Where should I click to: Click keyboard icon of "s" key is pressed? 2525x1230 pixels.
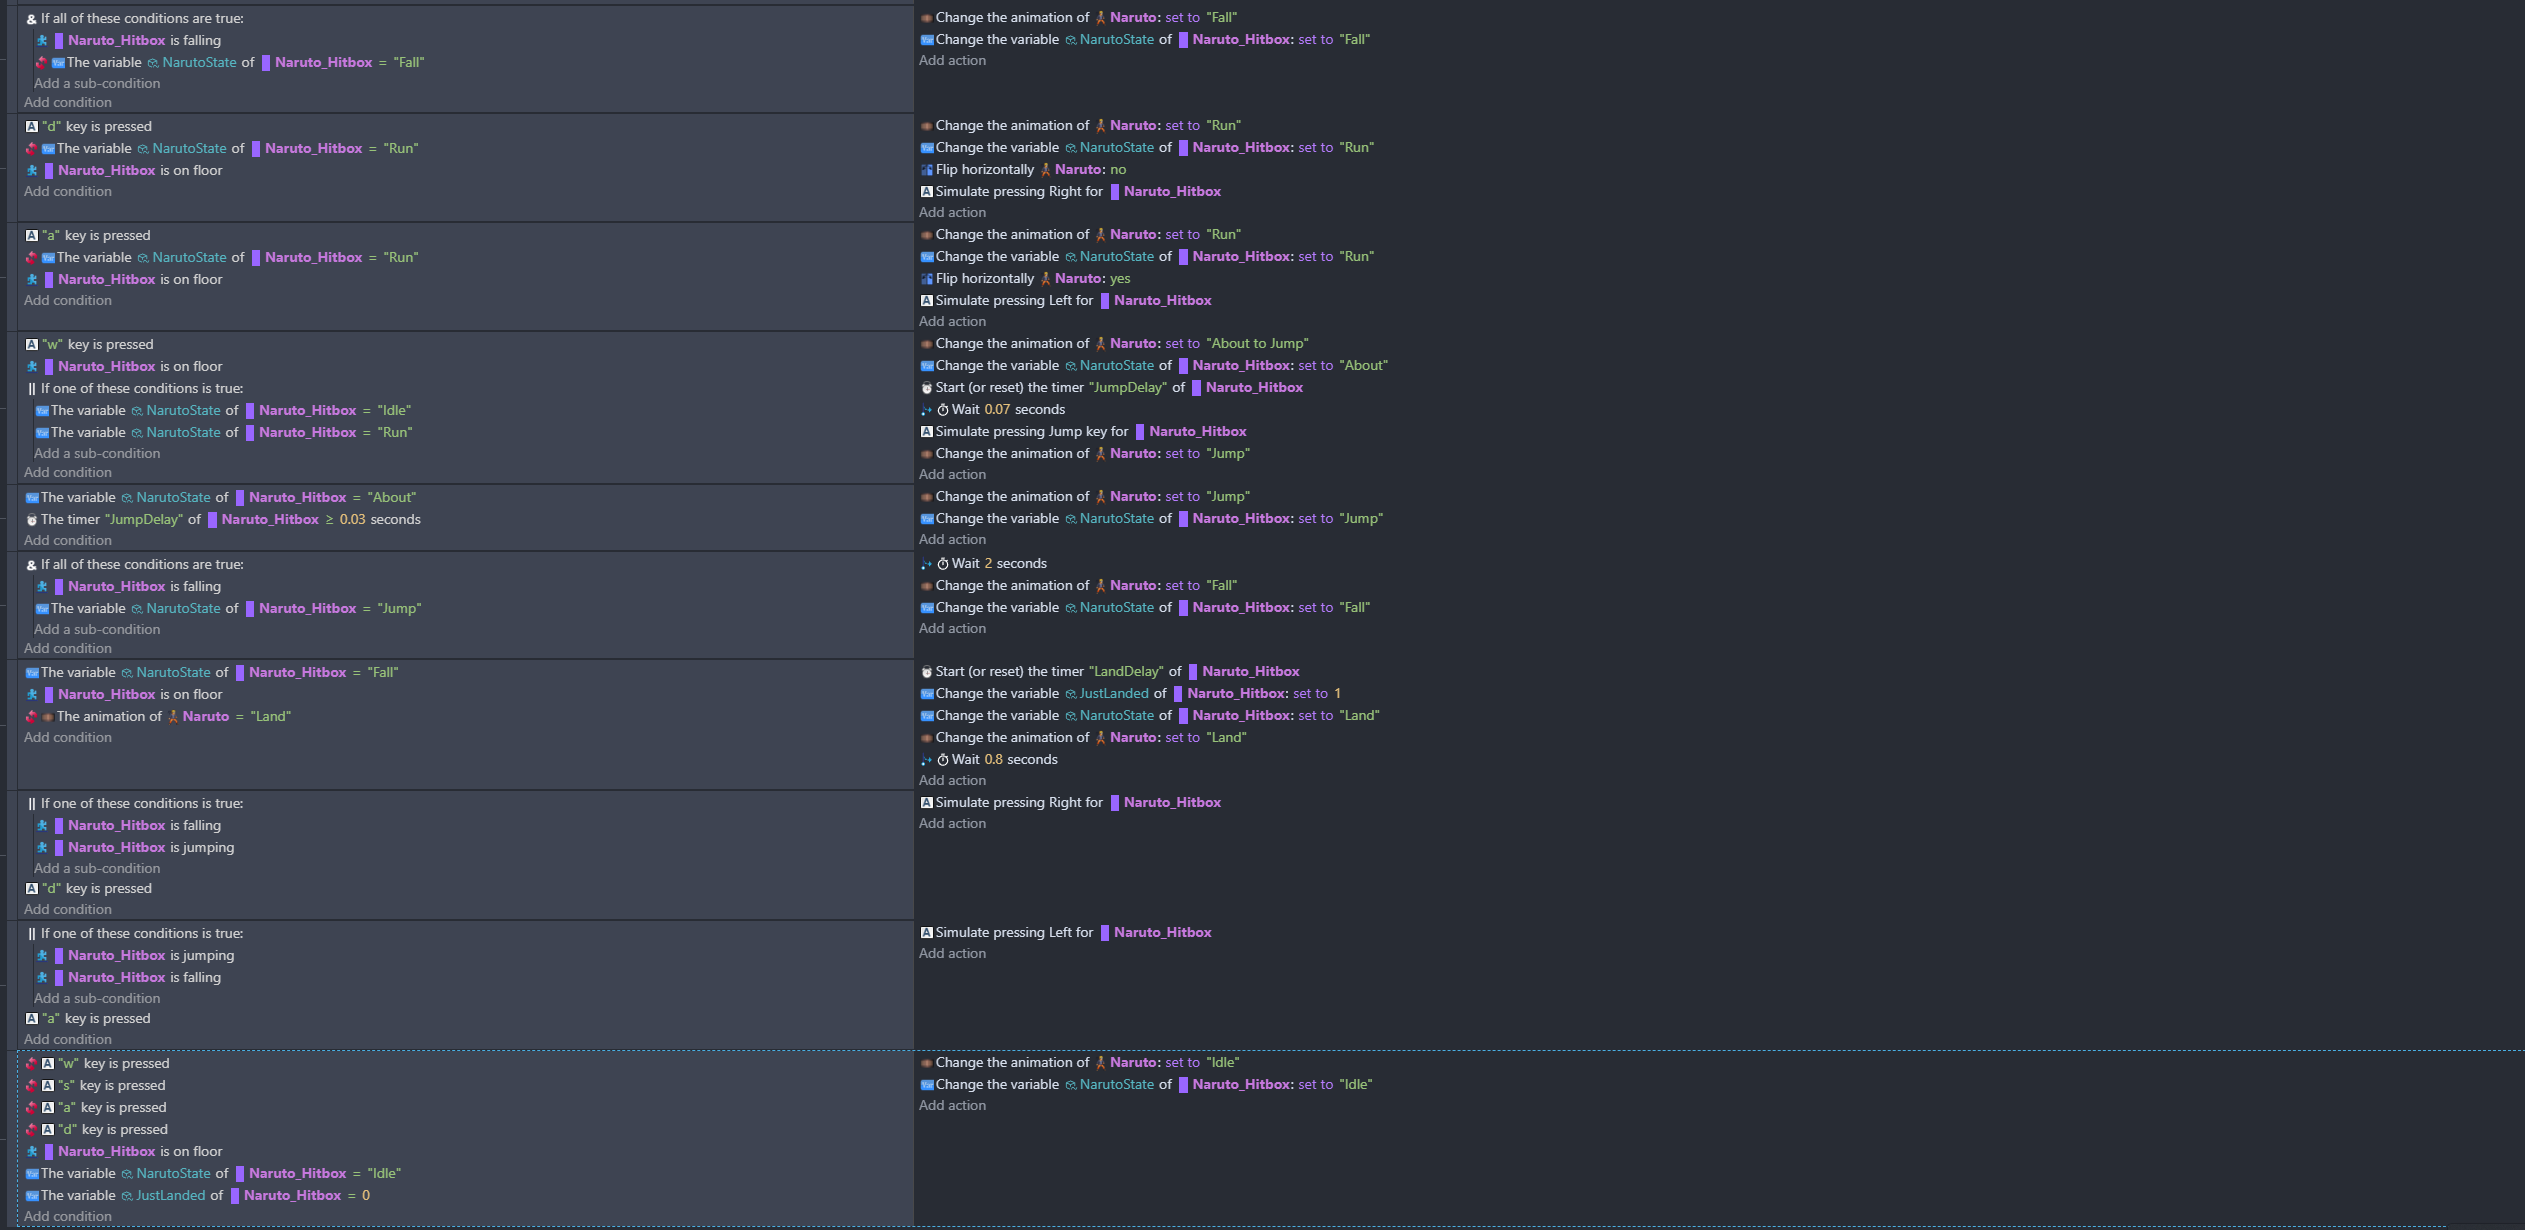point(47,1086)
